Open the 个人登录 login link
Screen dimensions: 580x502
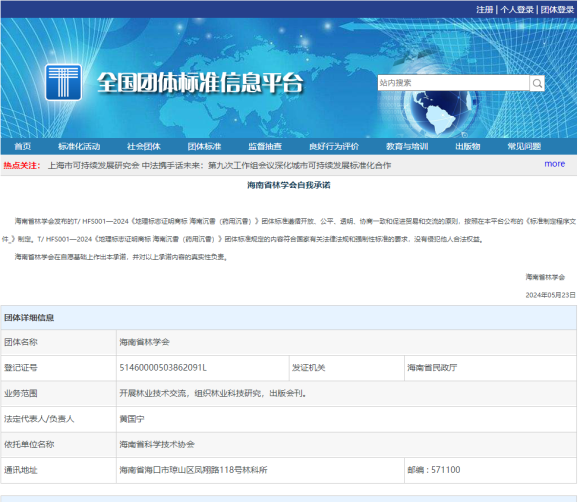(517, 10)
